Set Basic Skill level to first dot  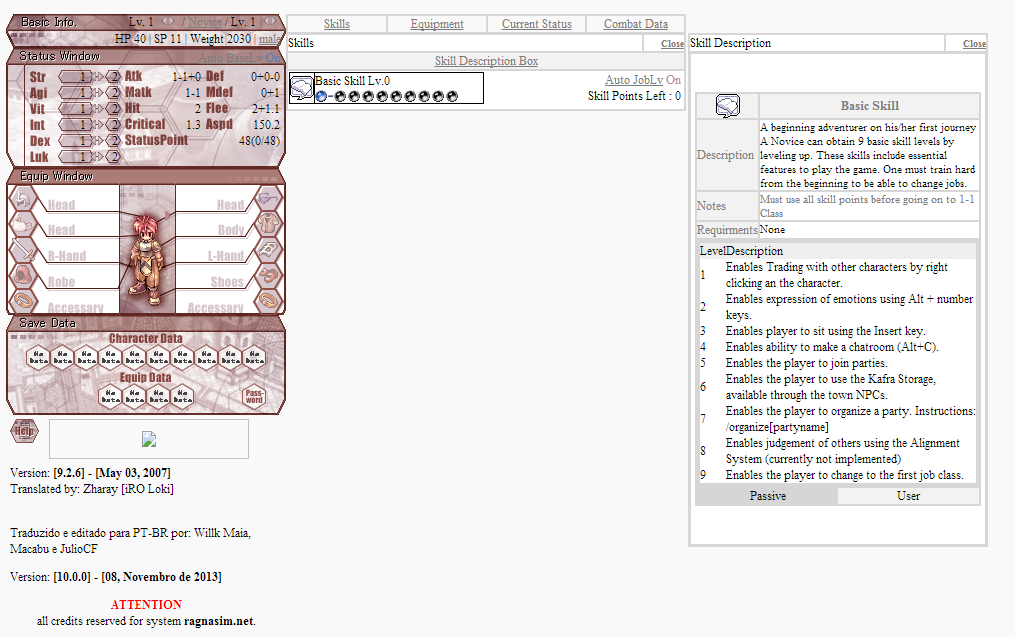(x=340, y=96)
